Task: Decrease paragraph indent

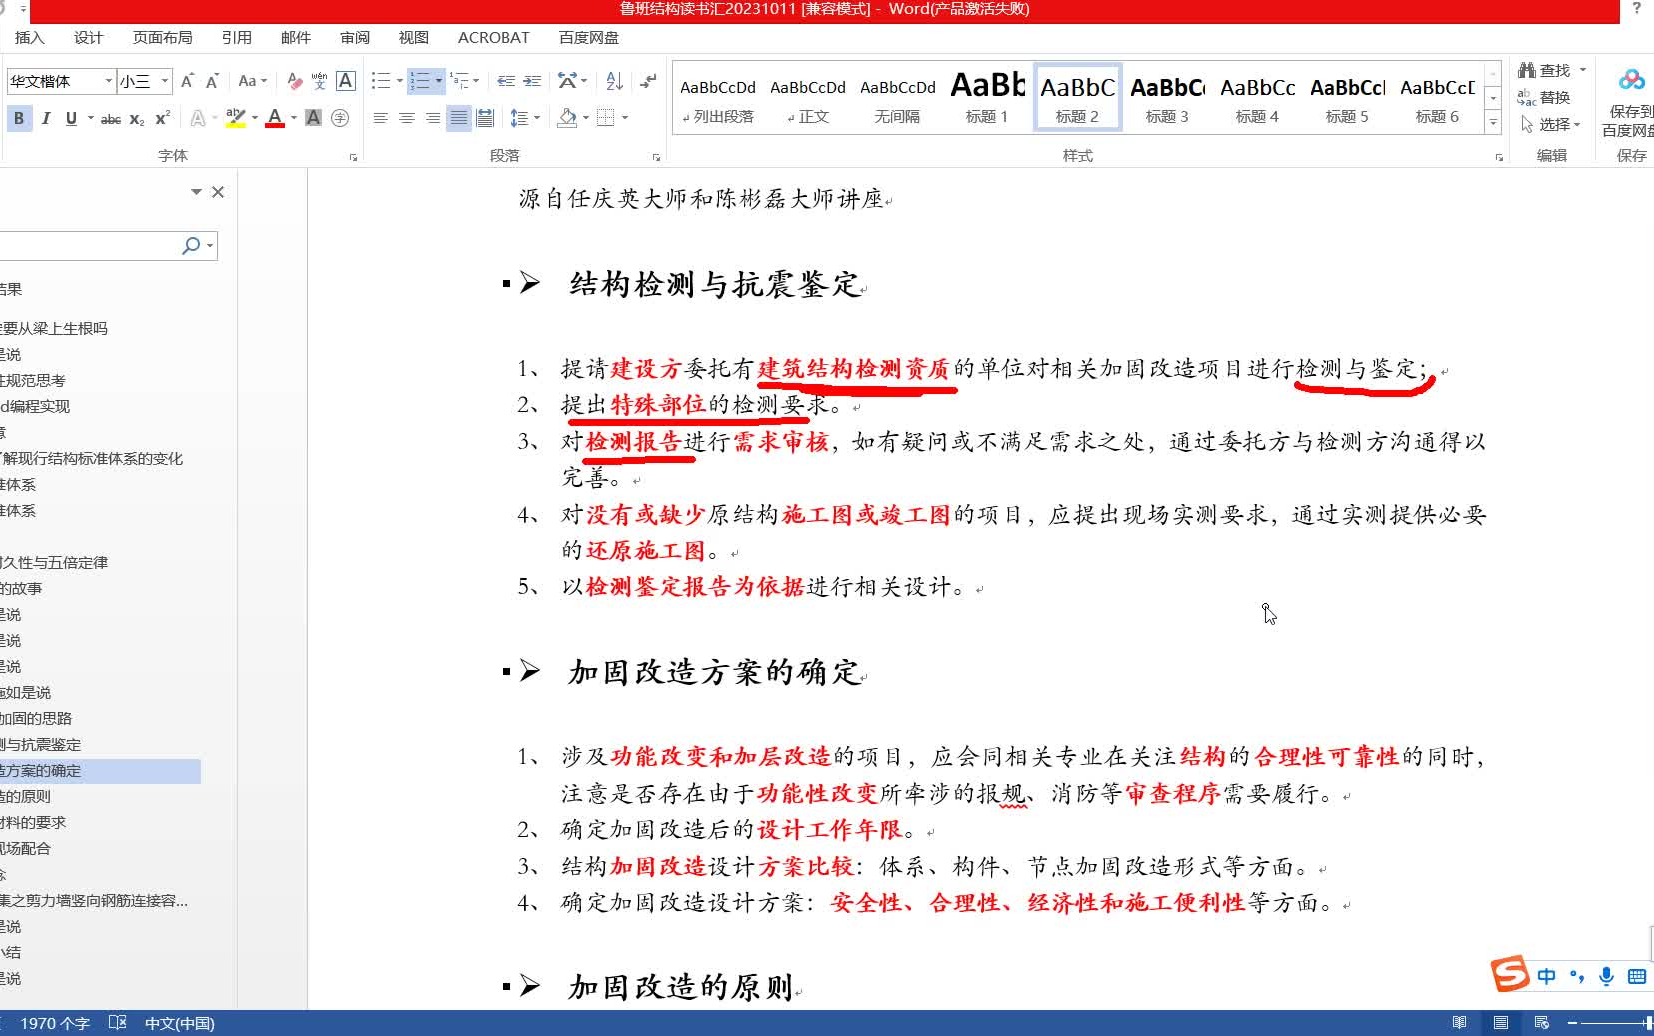Action: point(506,81)
